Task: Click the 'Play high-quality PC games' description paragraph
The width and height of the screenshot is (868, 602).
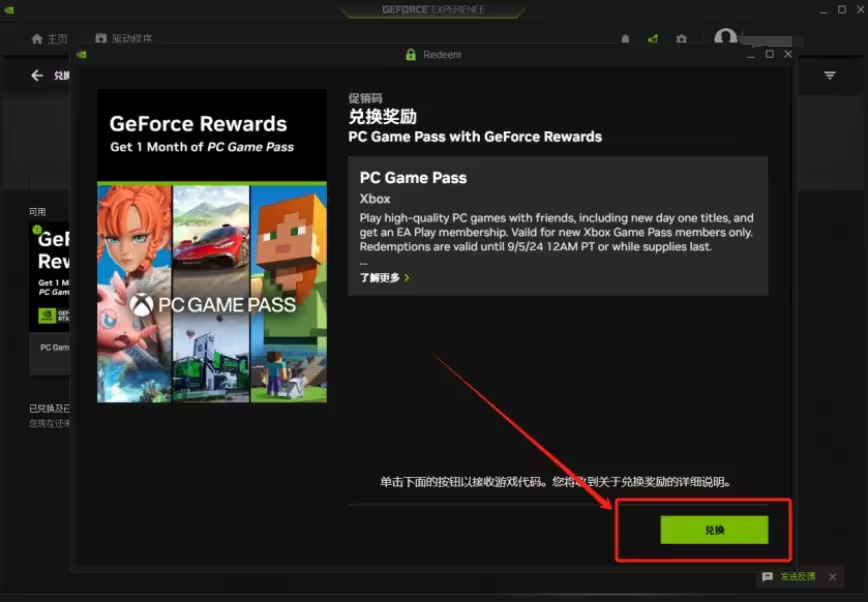Action: [557, 232]
